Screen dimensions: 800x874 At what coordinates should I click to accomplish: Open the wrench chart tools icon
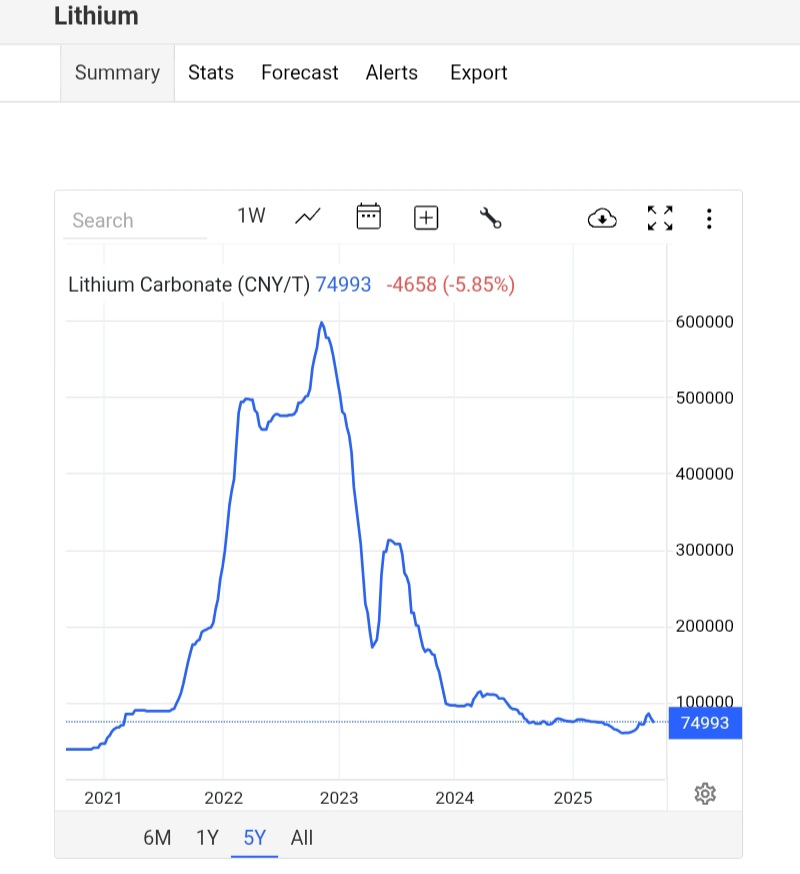click(x=490, y=217)
